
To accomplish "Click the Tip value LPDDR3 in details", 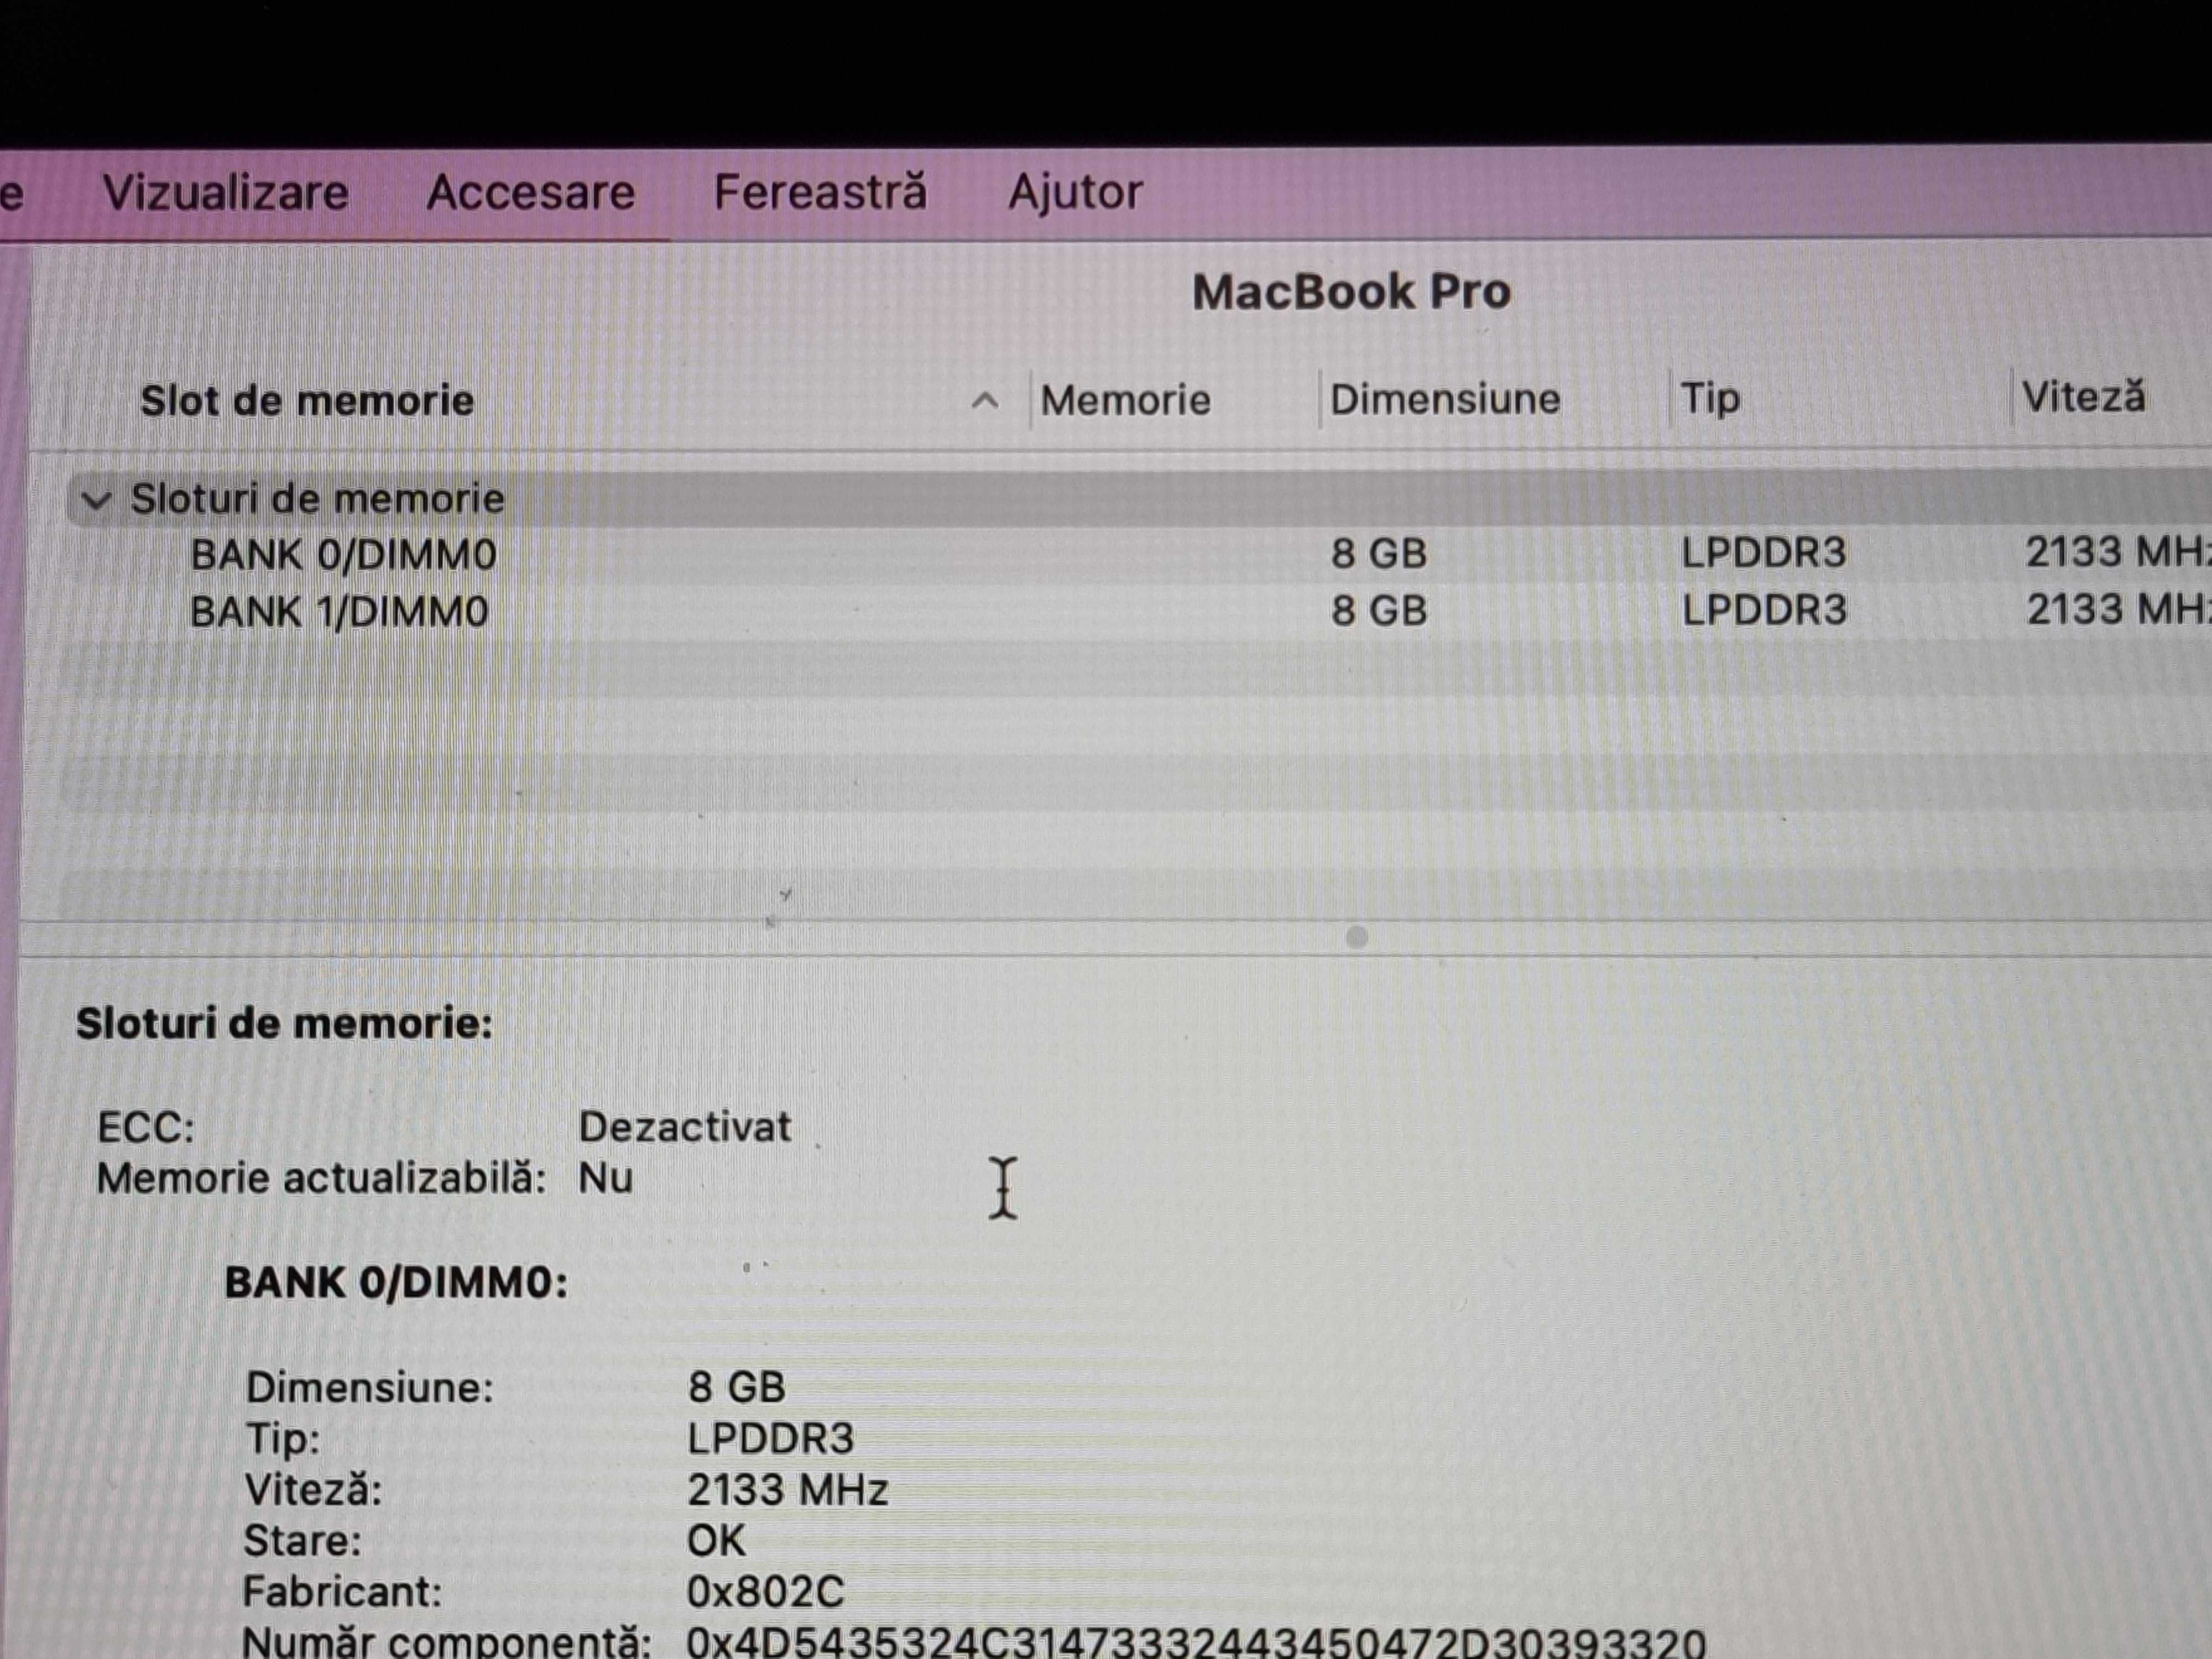I will point(771,1439).
